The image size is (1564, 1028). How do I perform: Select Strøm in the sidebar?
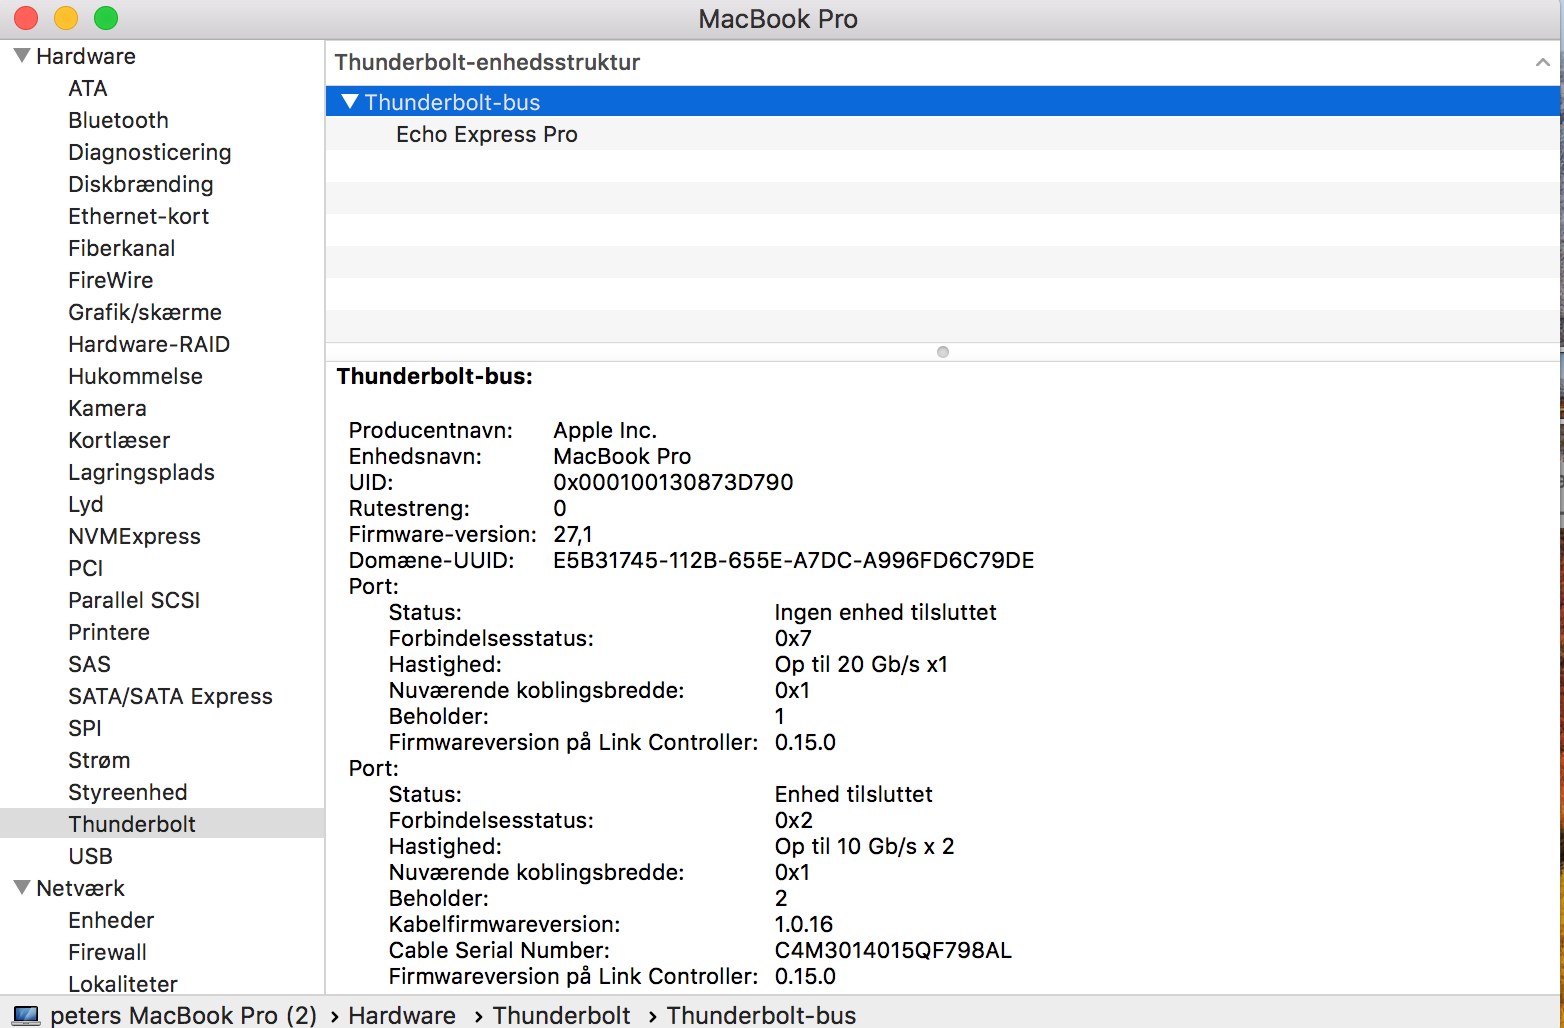coord(99,760)
